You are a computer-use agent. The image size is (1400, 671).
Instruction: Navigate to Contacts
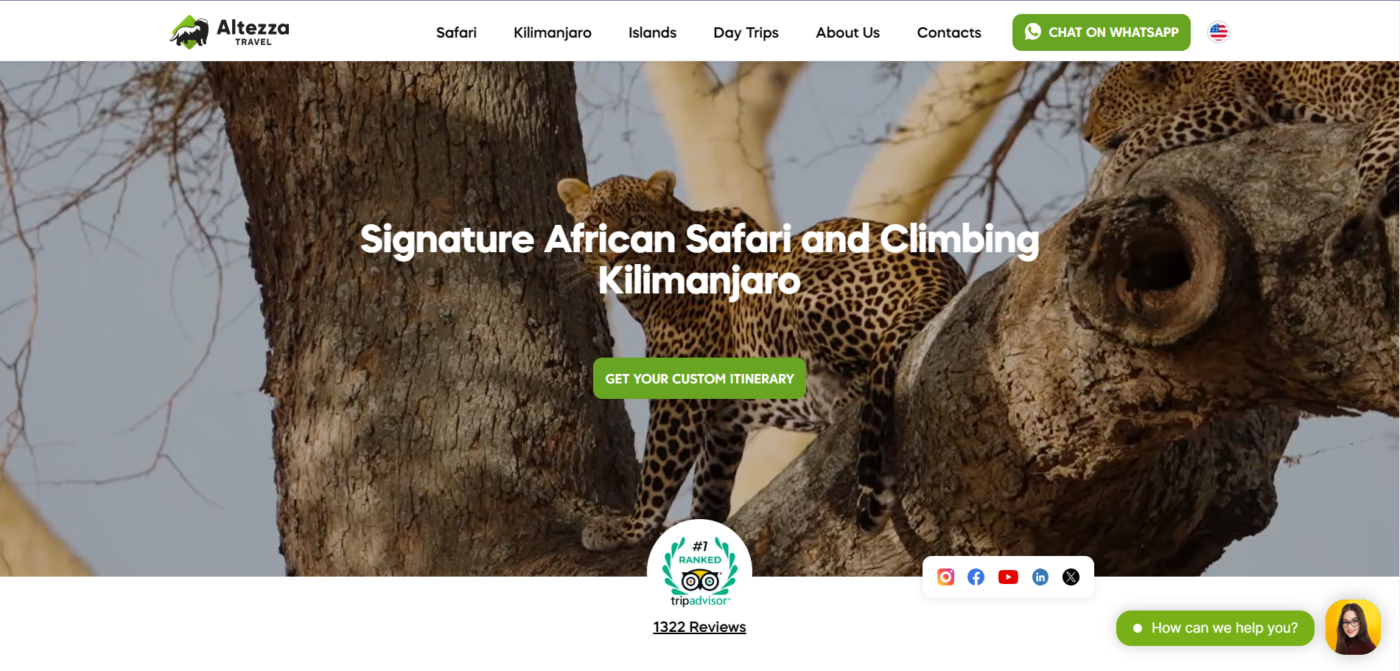[949, 32]
